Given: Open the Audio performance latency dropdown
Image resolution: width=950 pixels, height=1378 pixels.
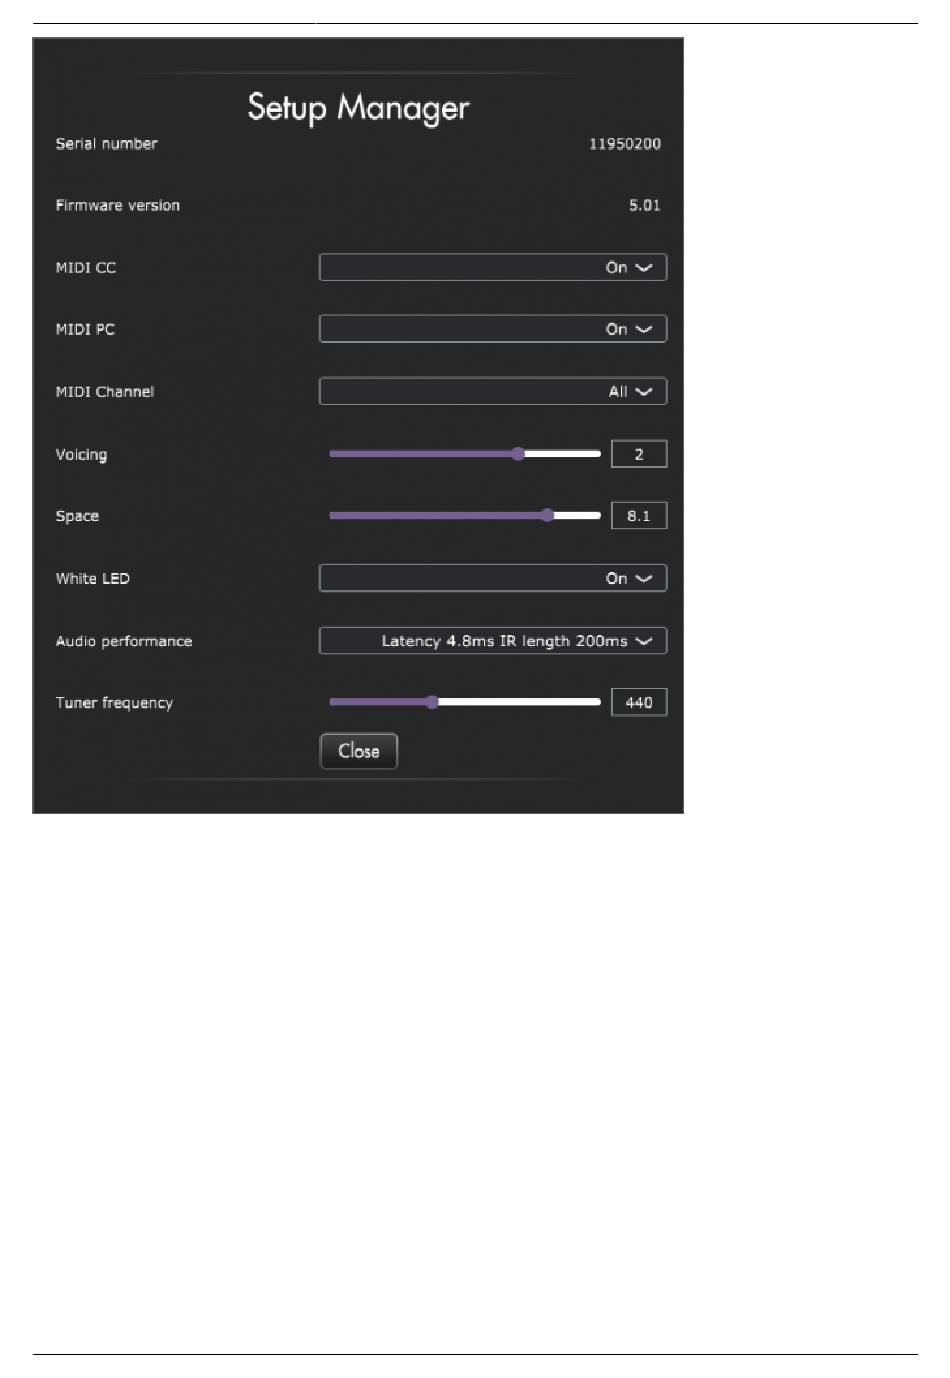Looking at the screenshot, I should pyautogui.click(x=493, y=641).
